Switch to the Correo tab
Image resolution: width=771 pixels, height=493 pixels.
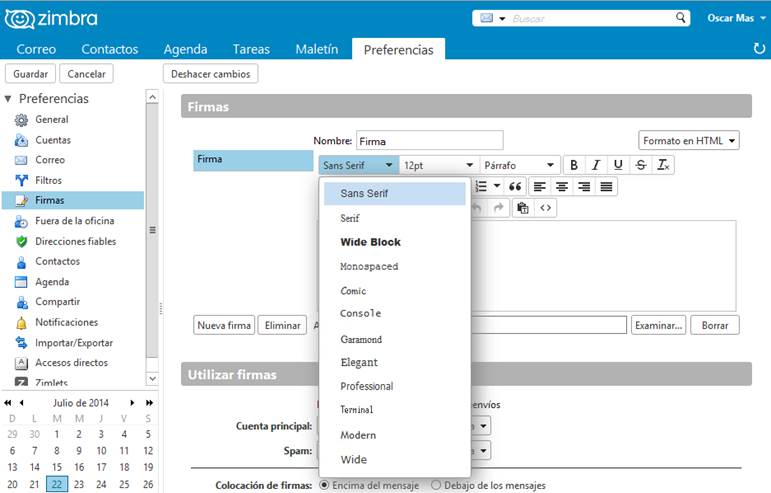click(x=36, y=49)
